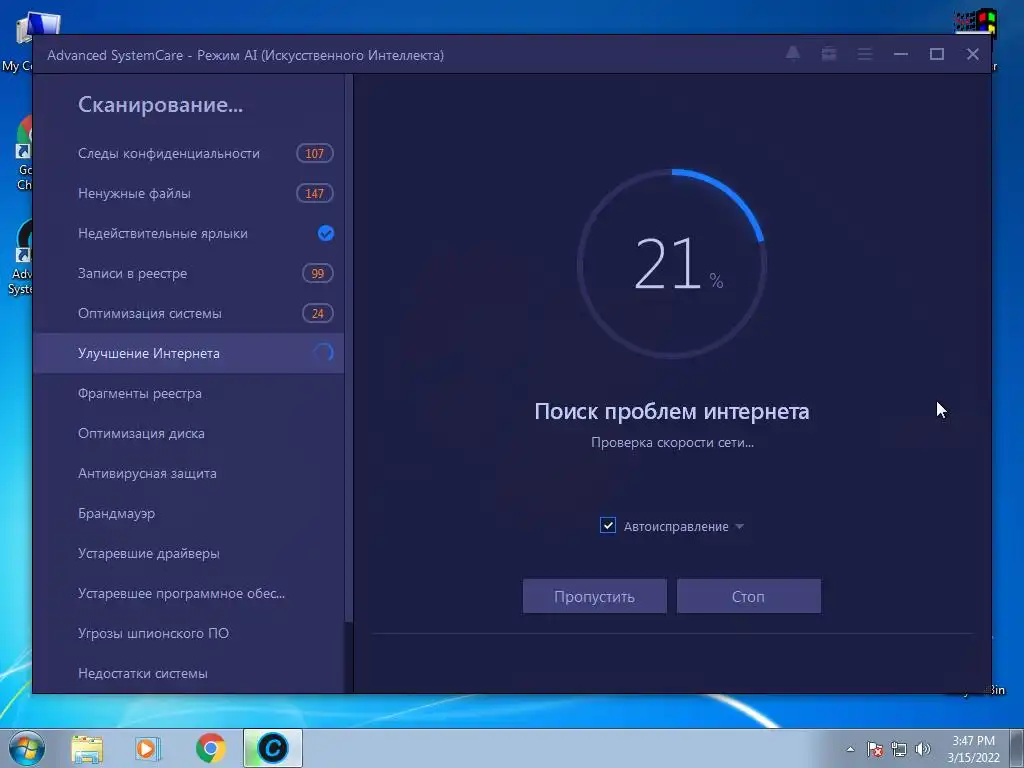Click the blue checkmark for invalid shortcuts
This screenshot has height=768, width=1024.
(325, 233)
